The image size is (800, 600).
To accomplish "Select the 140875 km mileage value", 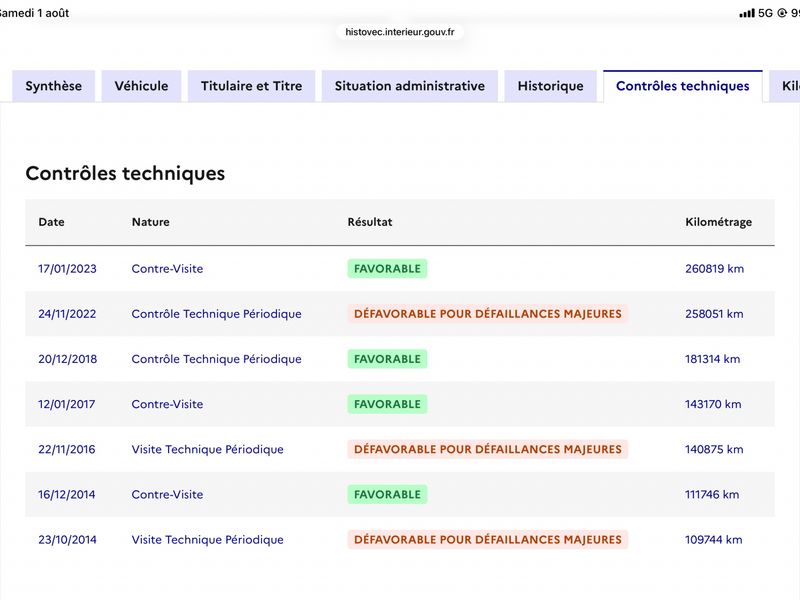I will tap(714, 449).
